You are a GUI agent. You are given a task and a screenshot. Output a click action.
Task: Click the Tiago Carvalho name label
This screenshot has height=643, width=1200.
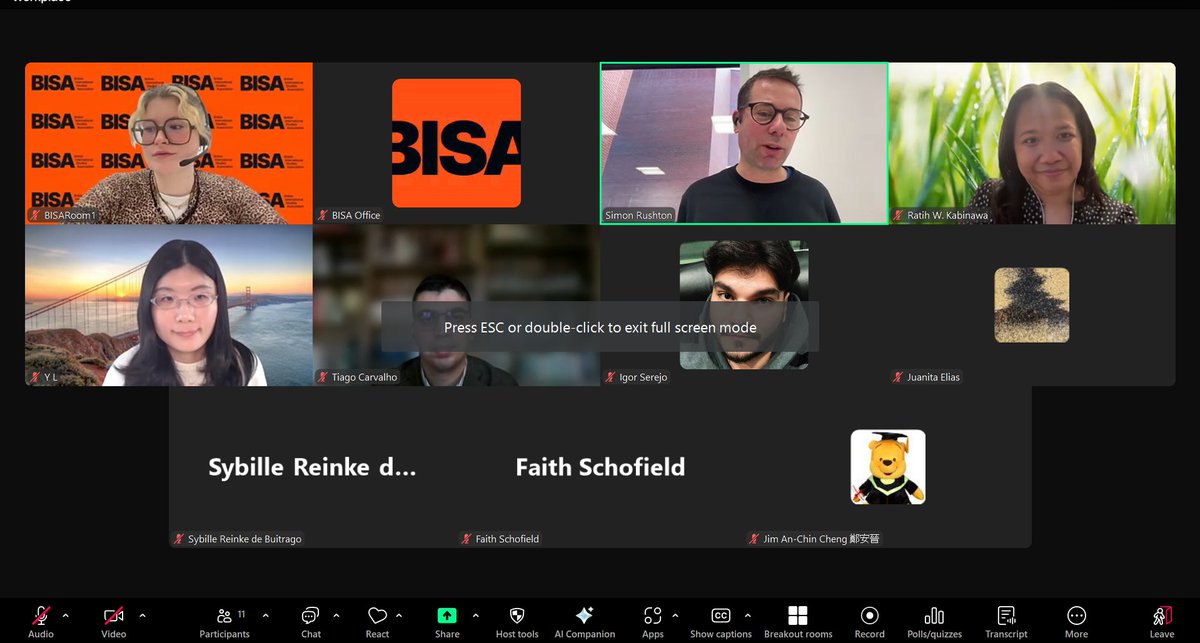364,377
